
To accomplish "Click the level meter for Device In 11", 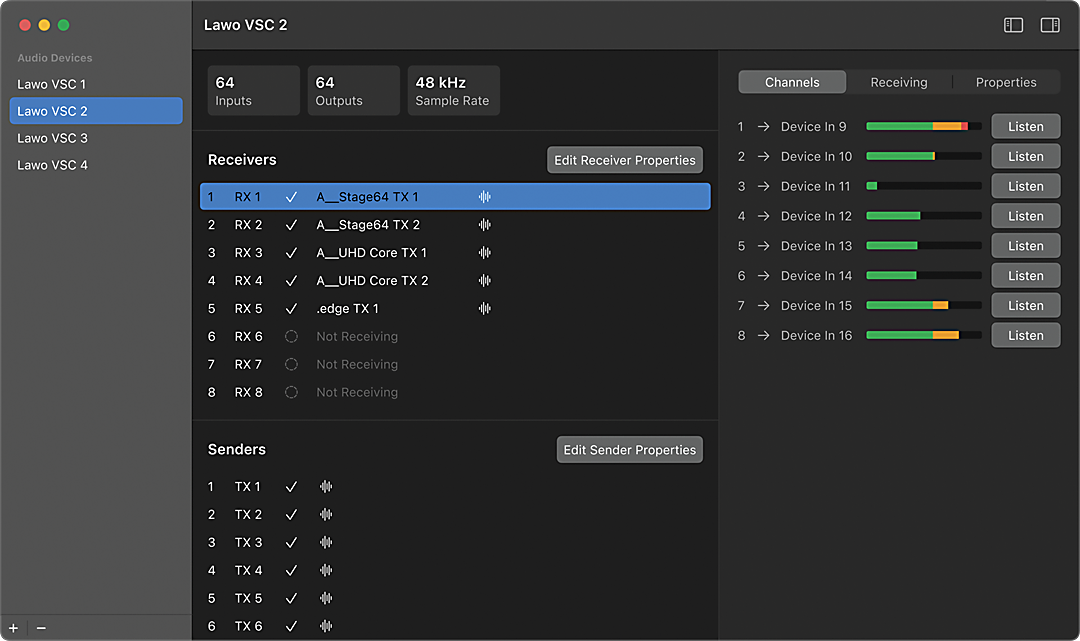I will (x=924, y=186).
